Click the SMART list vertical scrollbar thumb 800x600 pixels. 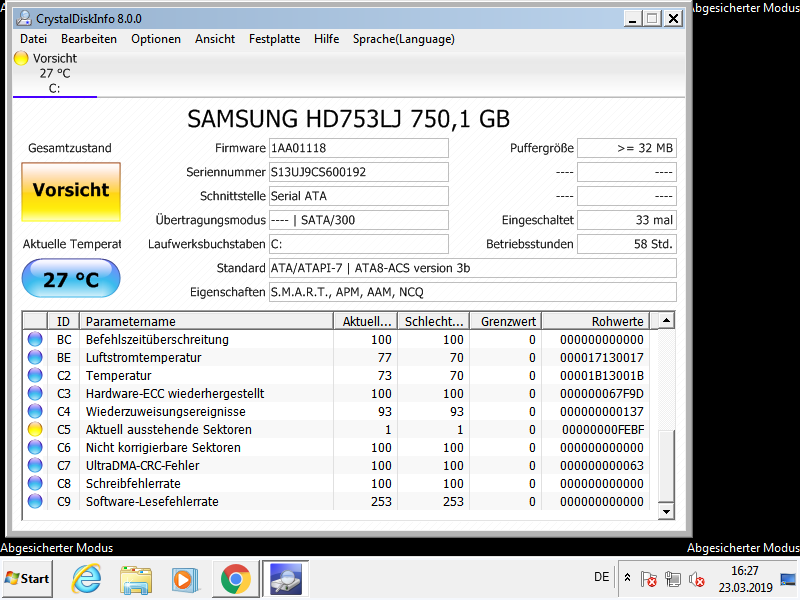[x=666, y=465]
